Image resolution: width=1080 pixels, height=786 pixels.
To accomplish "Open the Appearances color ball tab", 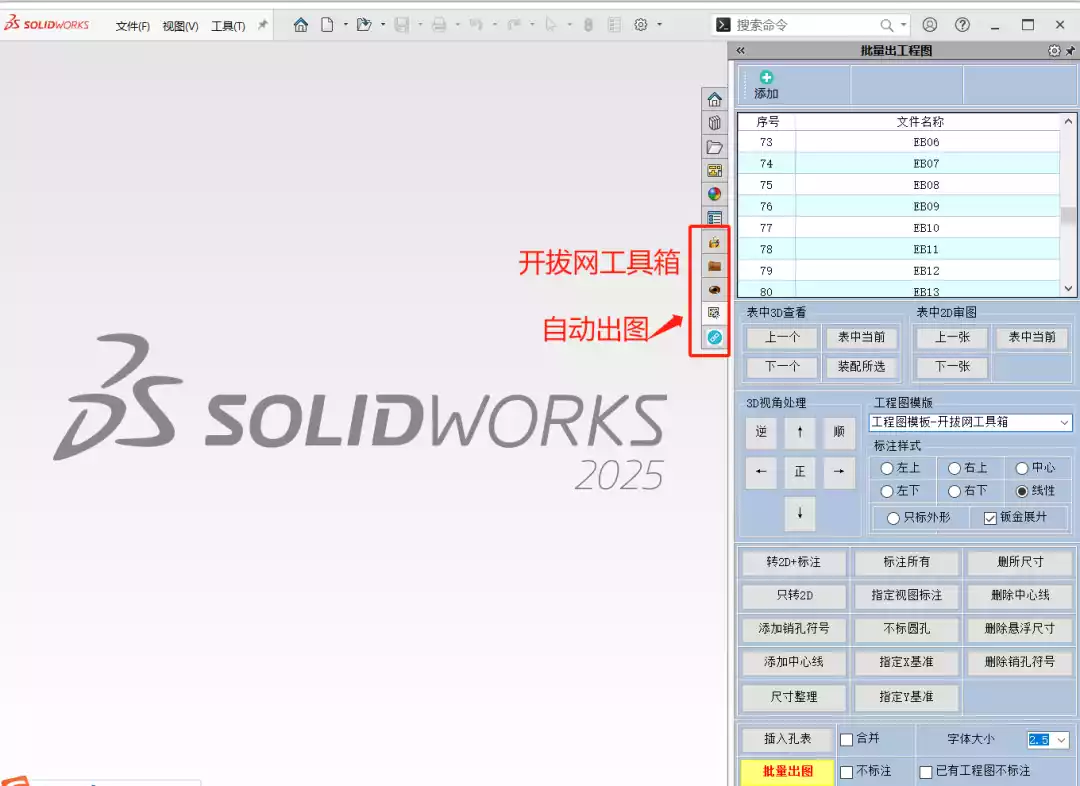I will click(x=714, y=194).
